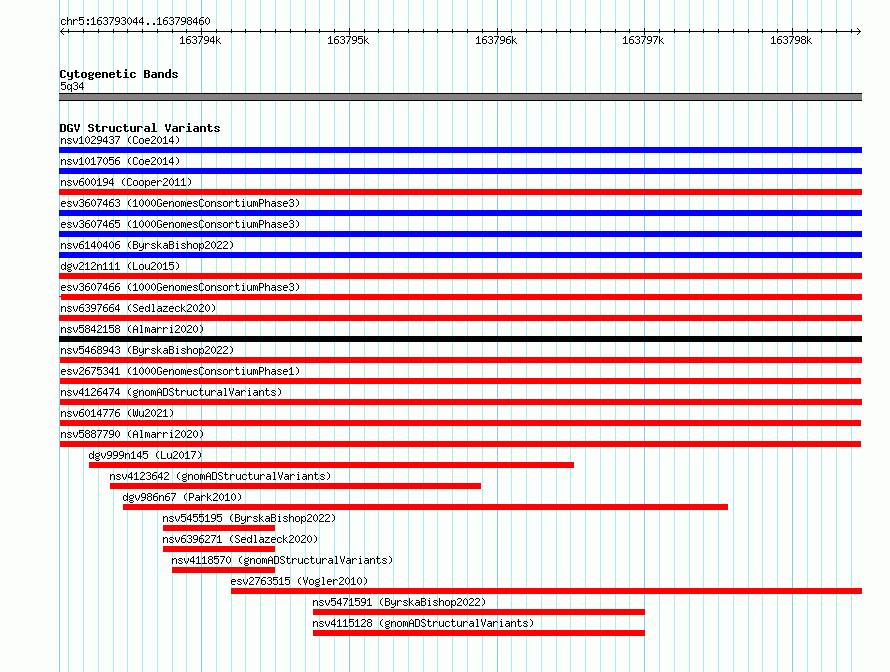Click the nsv1017056 (Coe2014) variant label
Screen dimensions: 890x672
pos(120,161)
